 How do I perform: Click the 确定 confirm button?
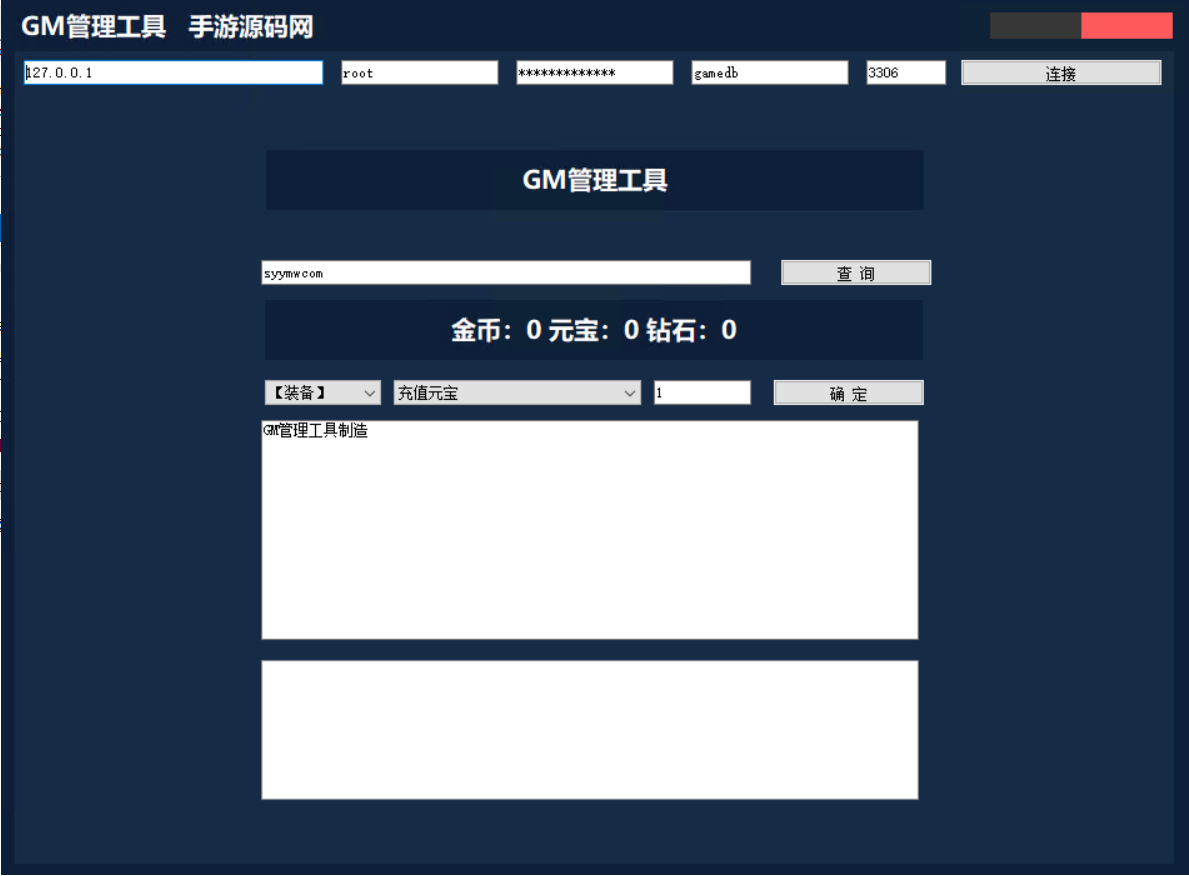point(848,392)
